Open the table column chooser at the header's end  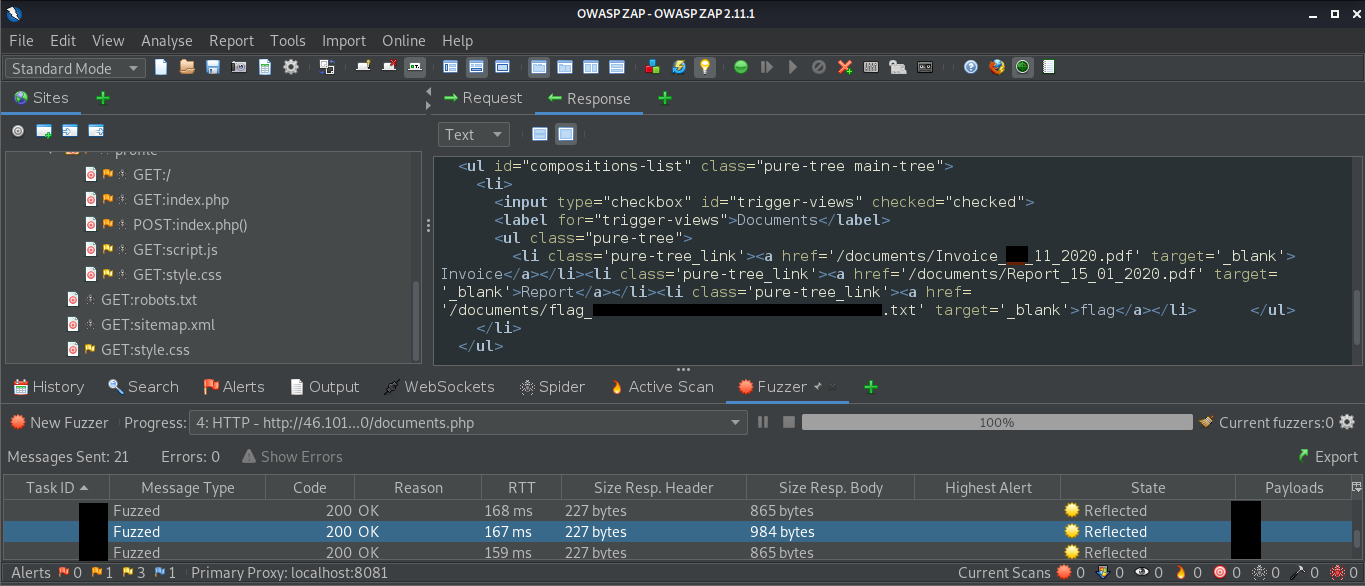tap(1357, 487)
